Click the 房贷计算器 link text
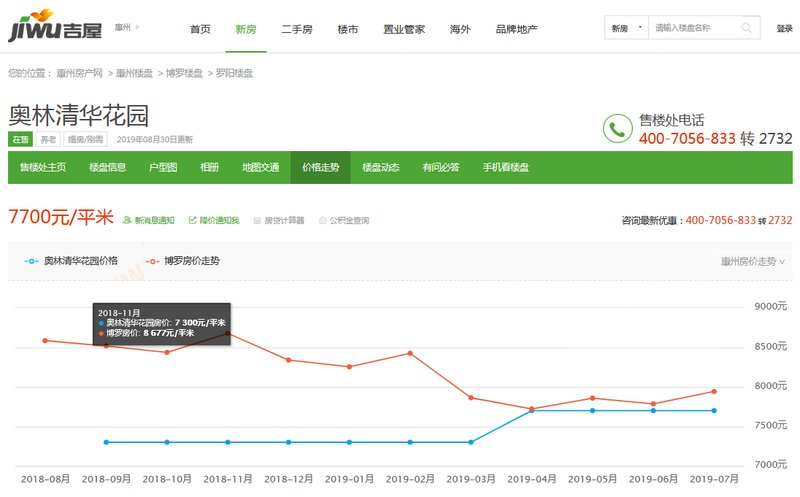Screen dimensions: 800x497 click(x=284, y=220)
